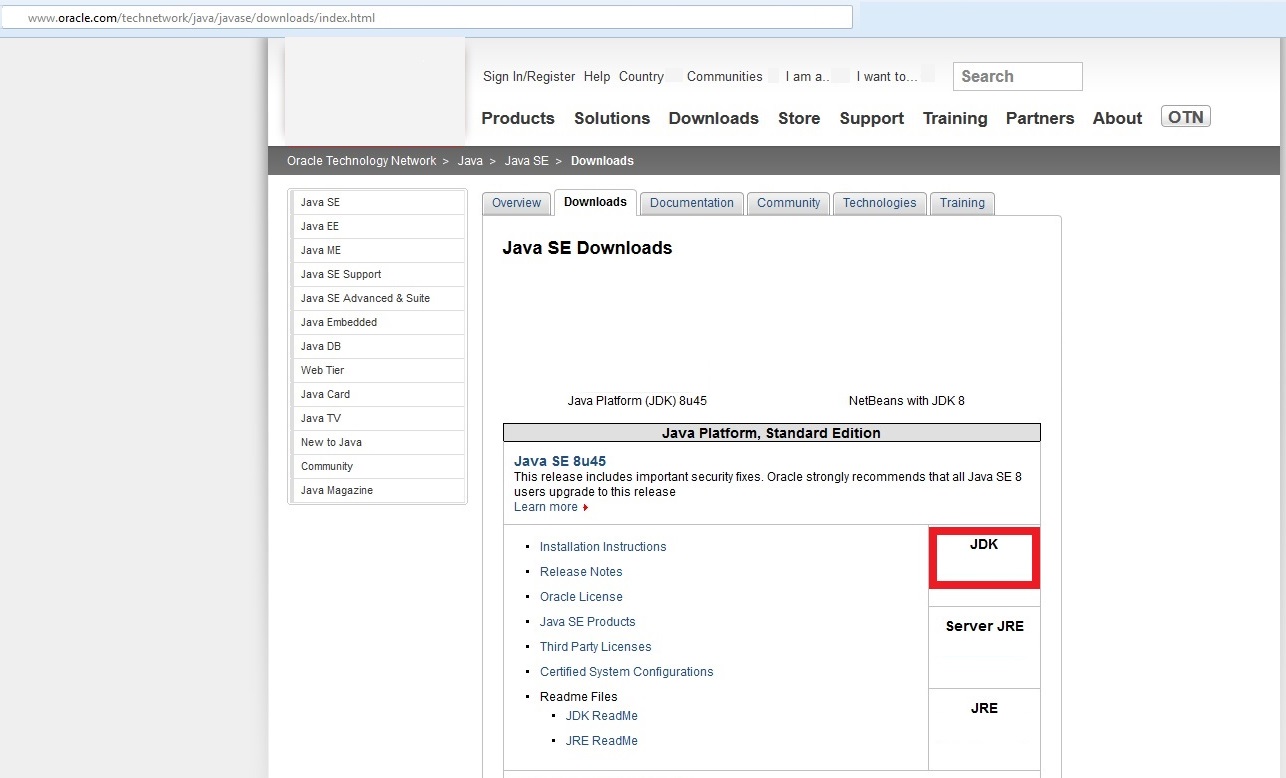The image size is (1286, 778).
Task: Click the Search input field
Action: coord(1018,76)
